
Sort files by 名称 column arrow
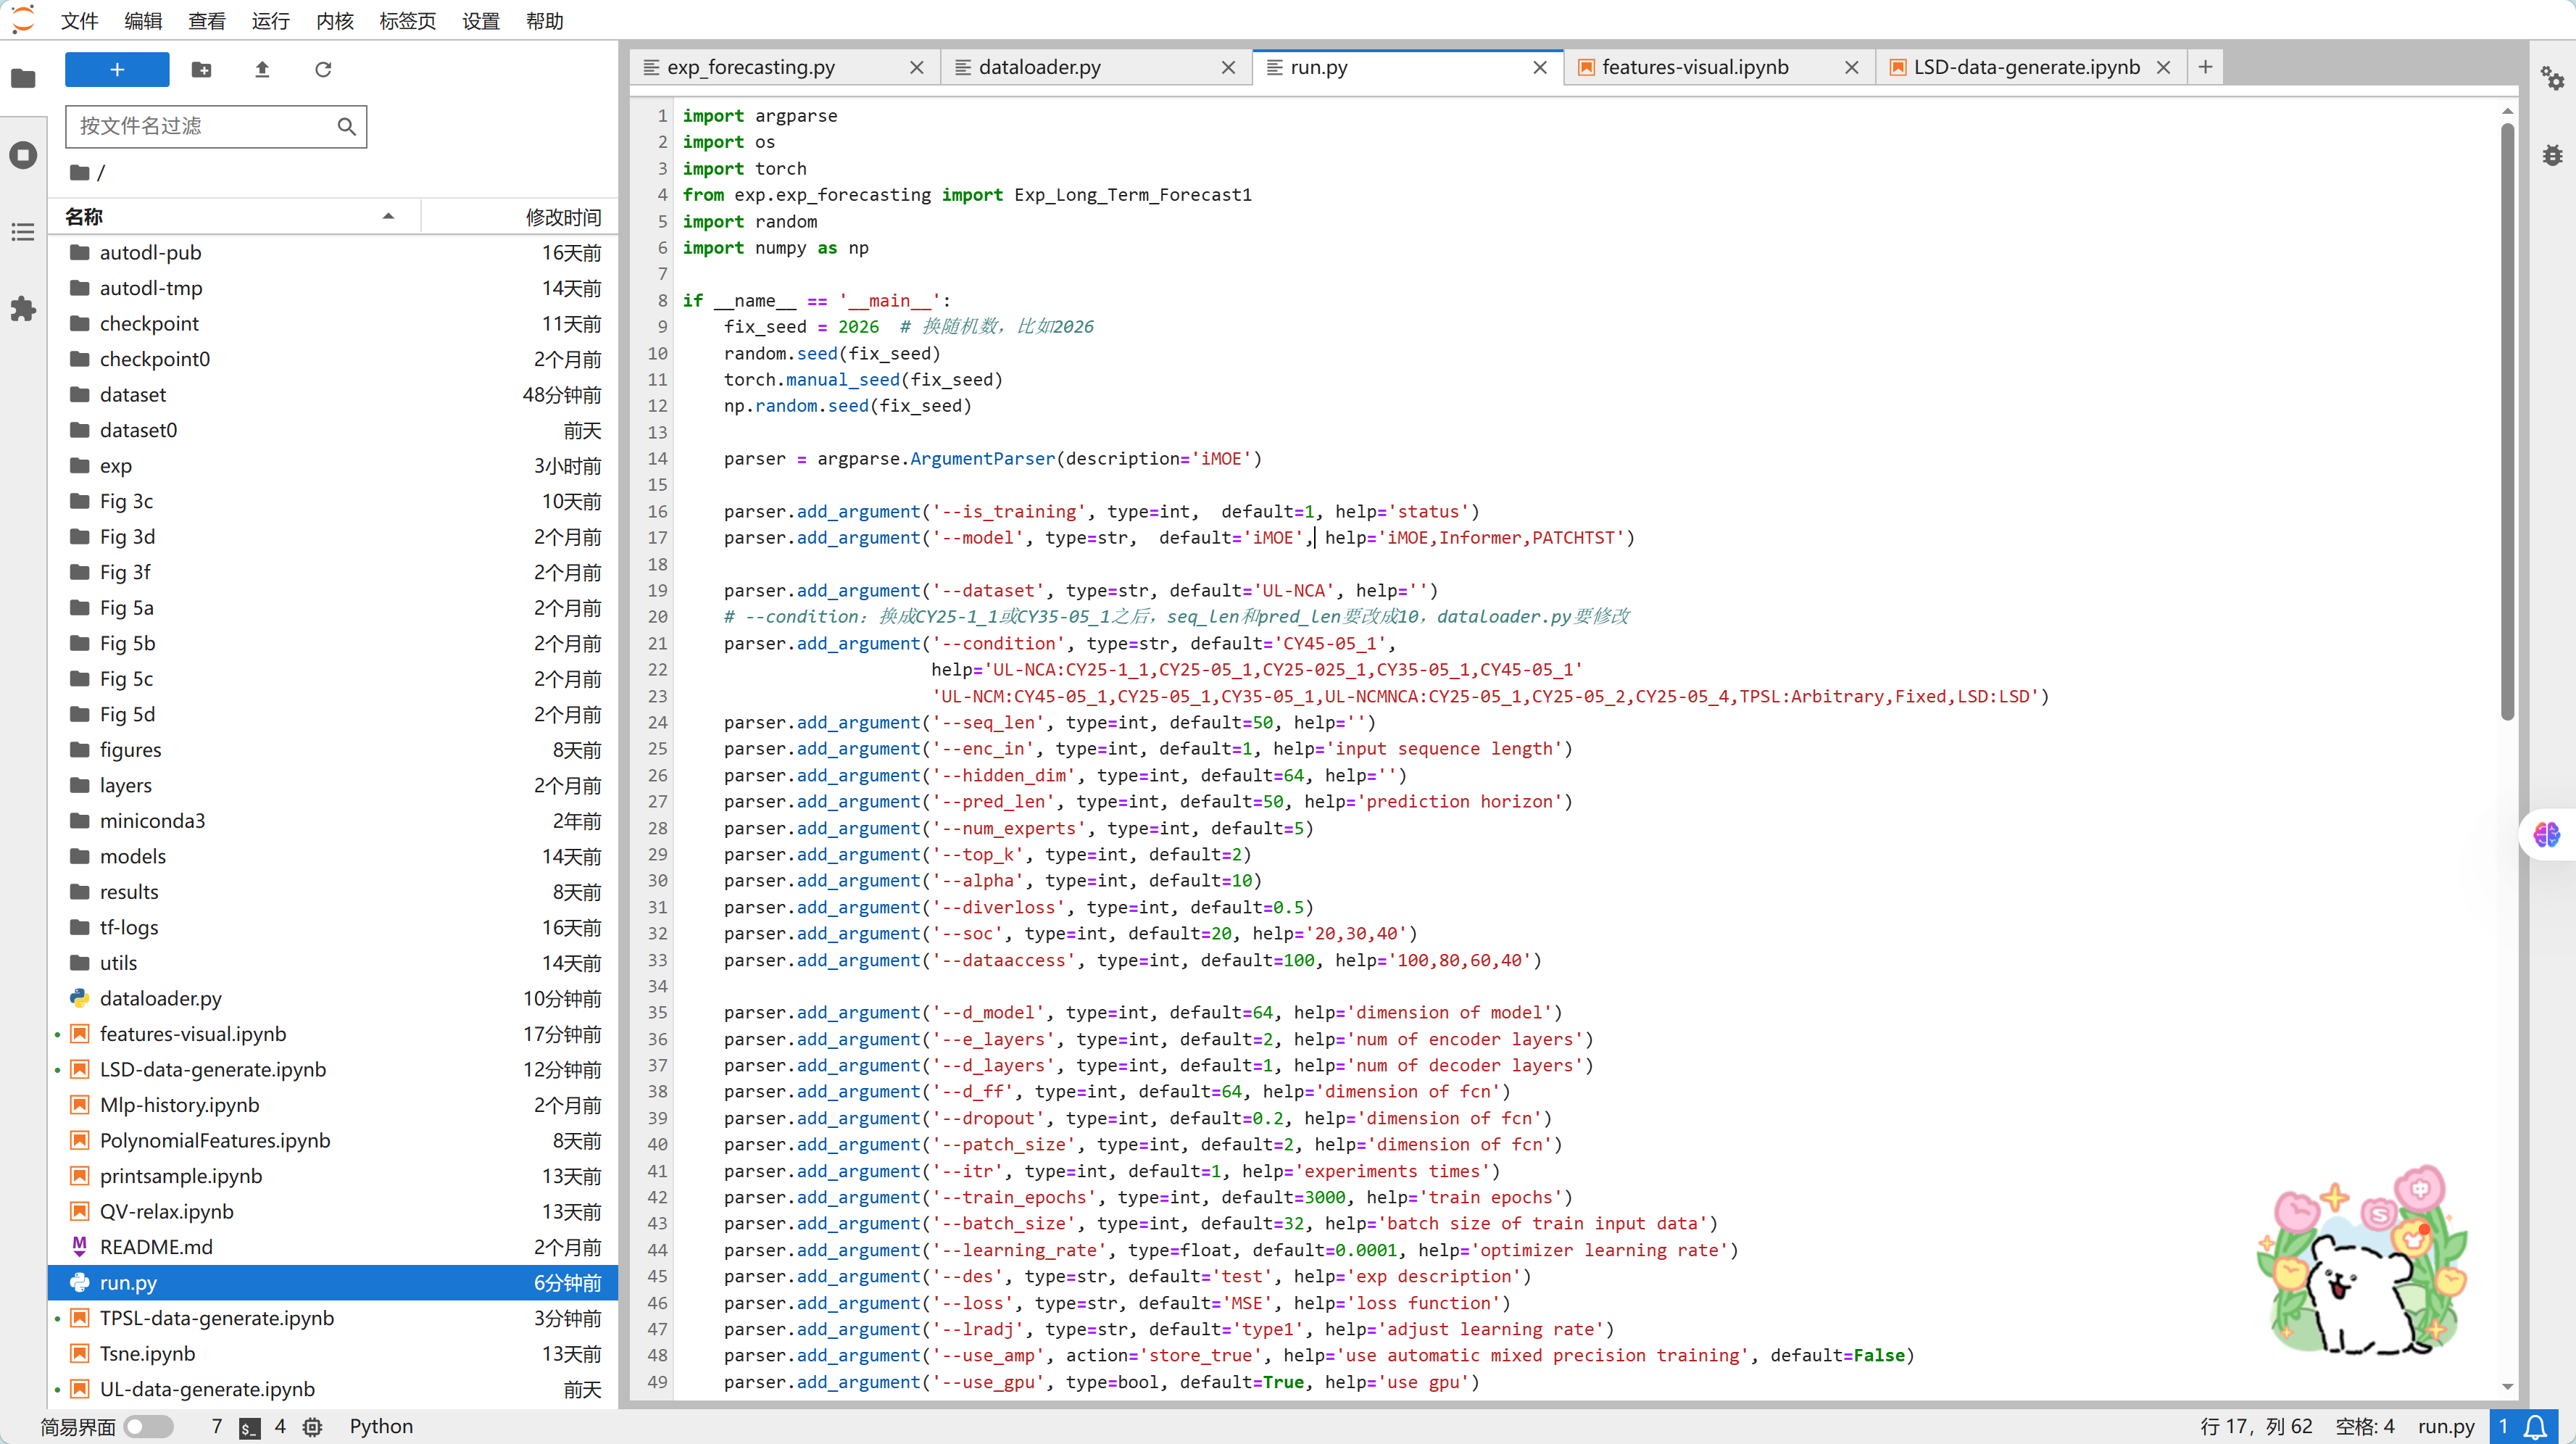click(x=388, y=216)
